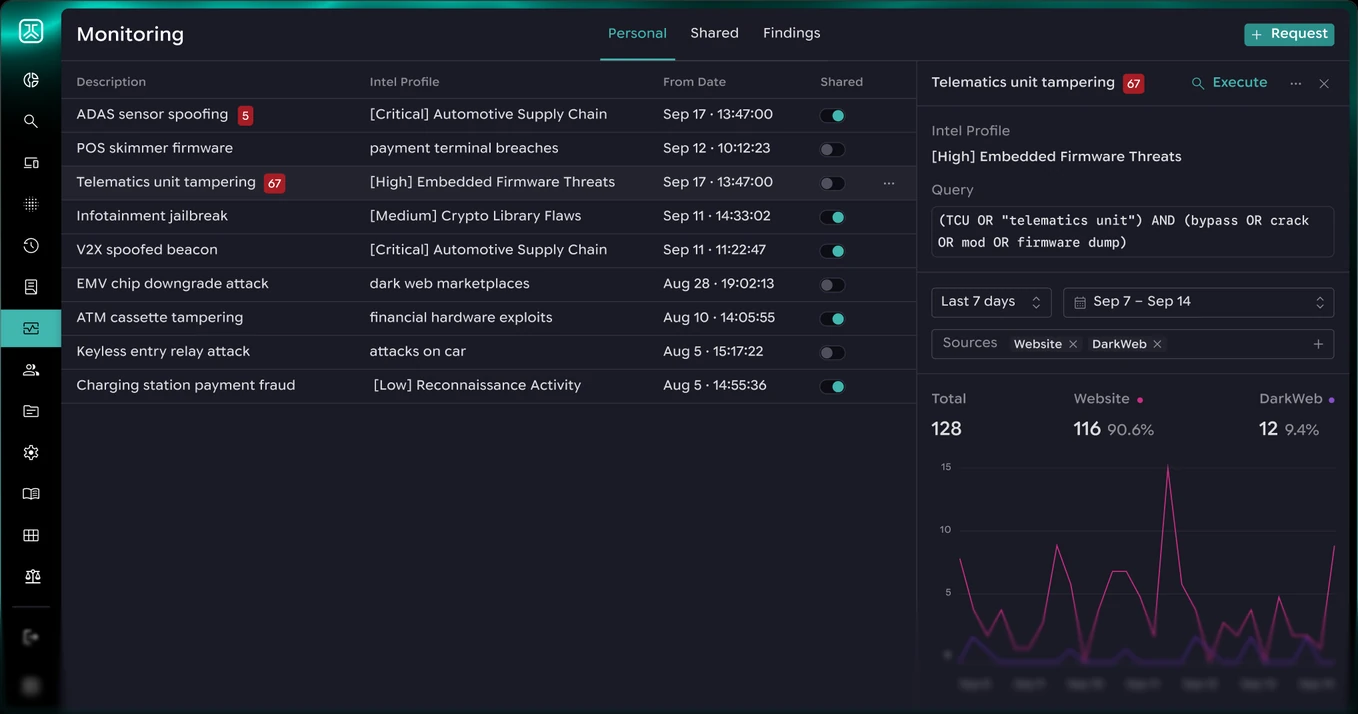Open the reports document icon in sidebar
This screenshot has height=714, width=1358.
pos(31,287)
